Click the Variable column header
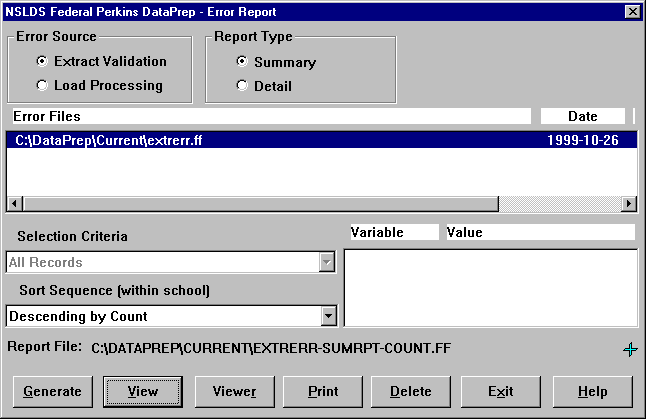The width and height of the screenshot is (646, 419). [x=395, y=232]
